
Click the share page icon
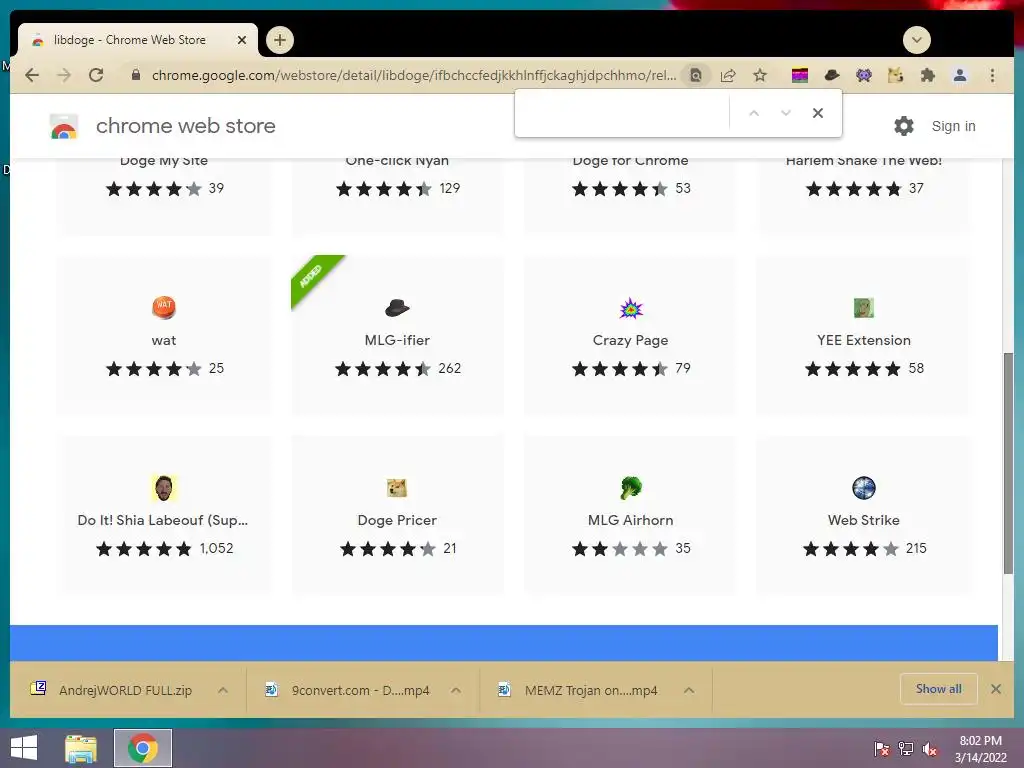click(728, 75)
